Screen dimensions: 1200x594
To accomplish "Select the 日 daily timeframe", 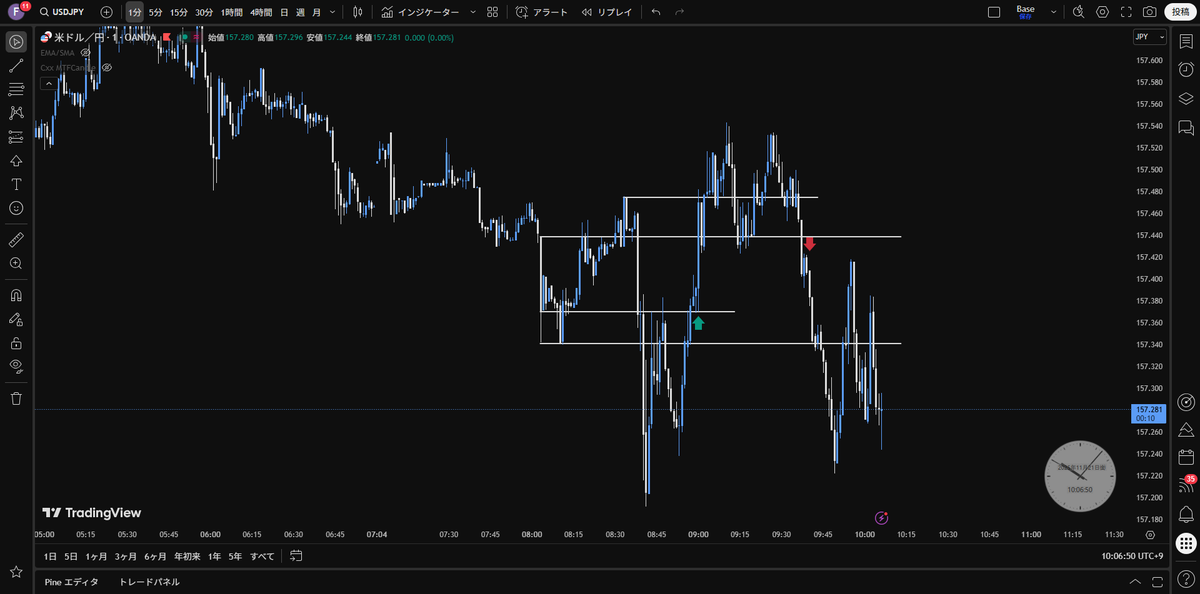I will [284, 12].
